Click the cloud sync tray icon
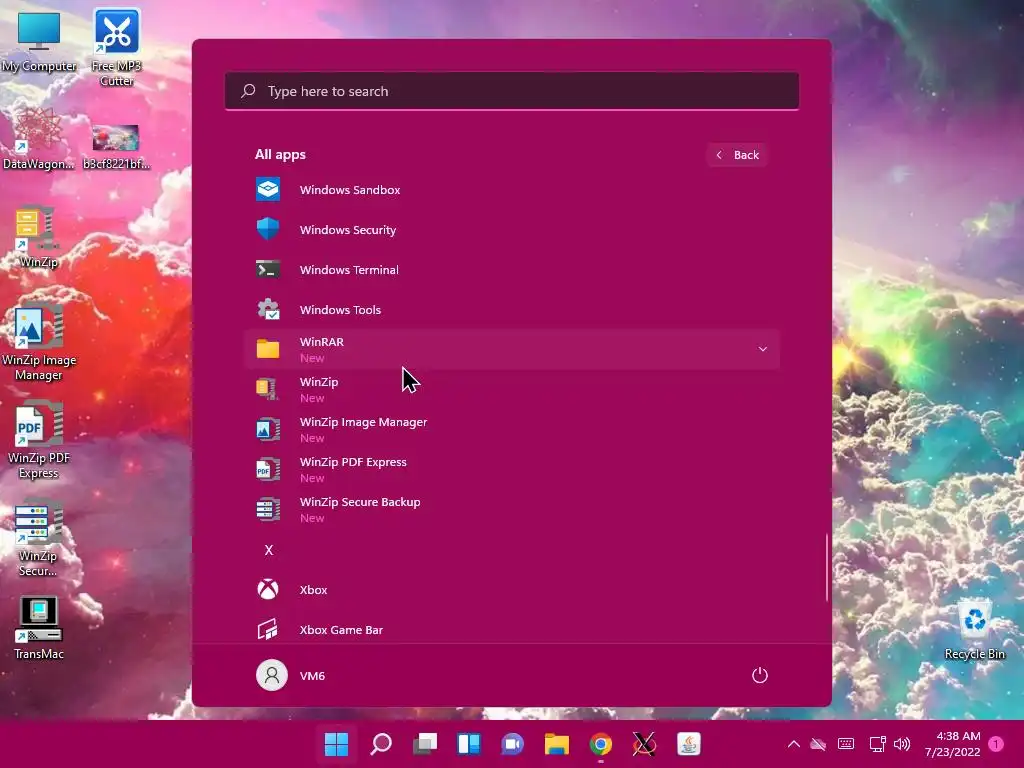This screenshot has height=768, width=1024. 818,744
